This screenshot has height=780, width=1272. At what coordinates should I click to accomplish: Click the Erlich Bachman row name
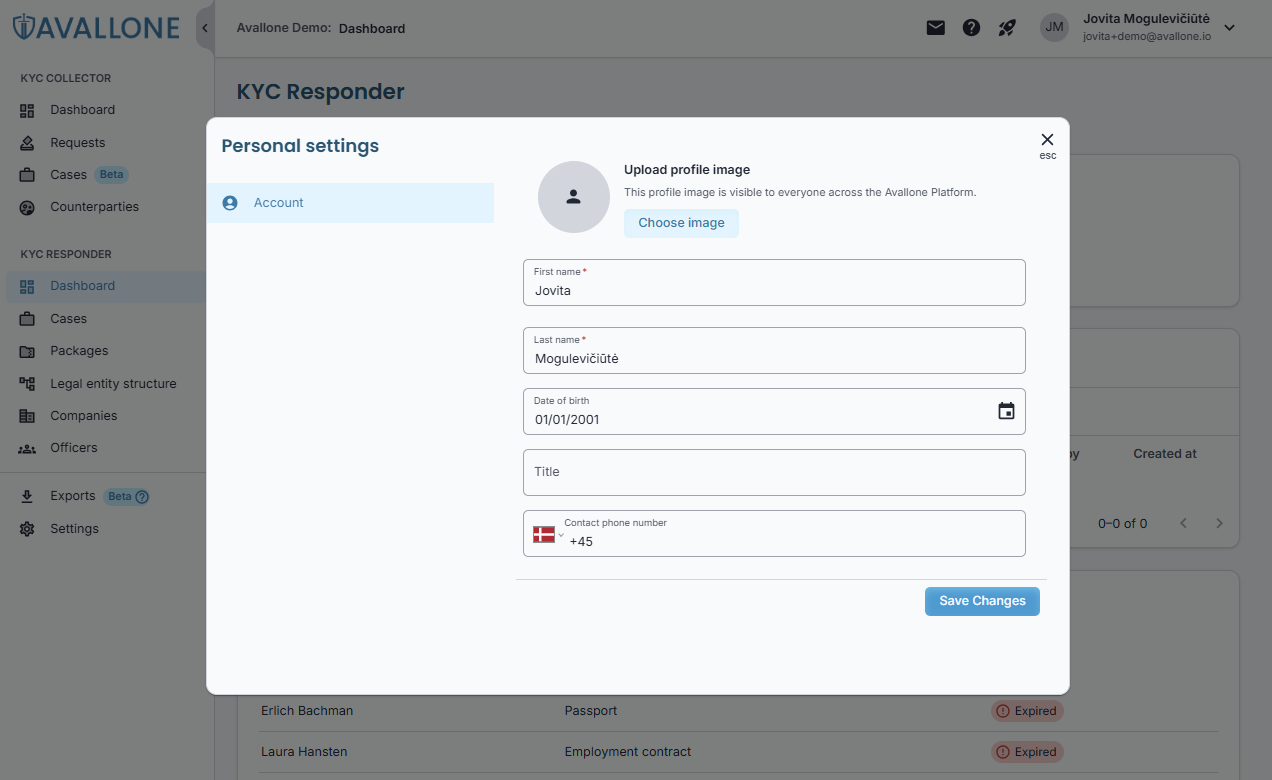(x=307, y=711)
